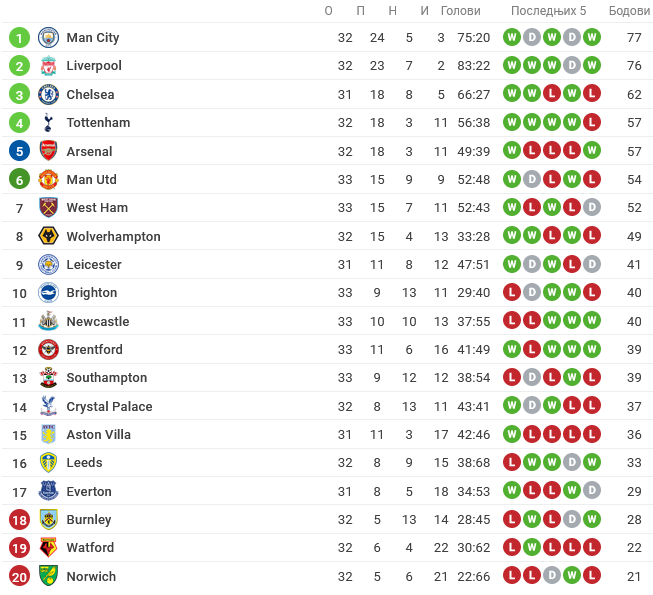The width and height of the screenshot is (653, 595).
Task: Click the Watford club crest
Action: [48, 548]
